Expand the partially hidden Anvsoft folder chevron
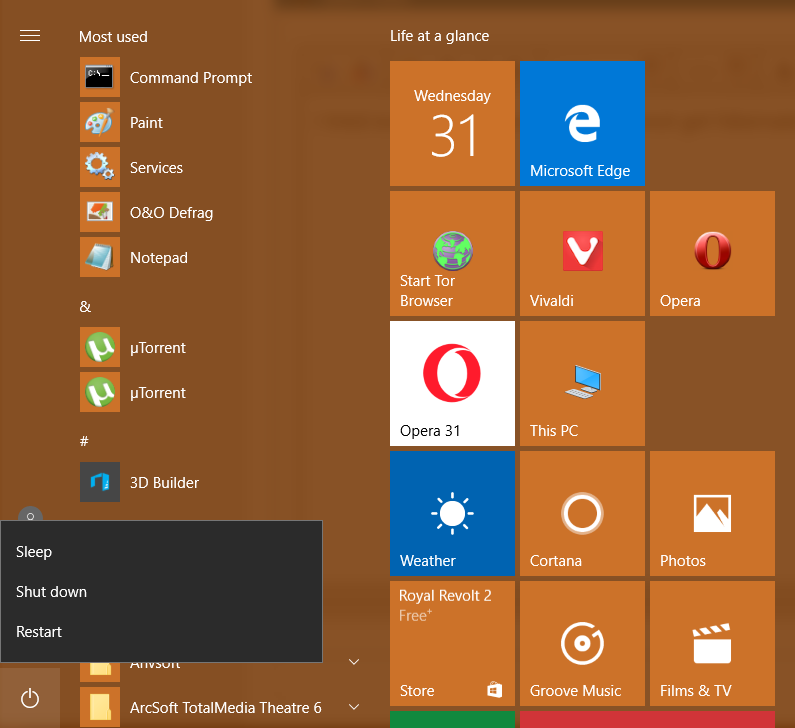Screen dimensions: 795x728 point(354,662)
